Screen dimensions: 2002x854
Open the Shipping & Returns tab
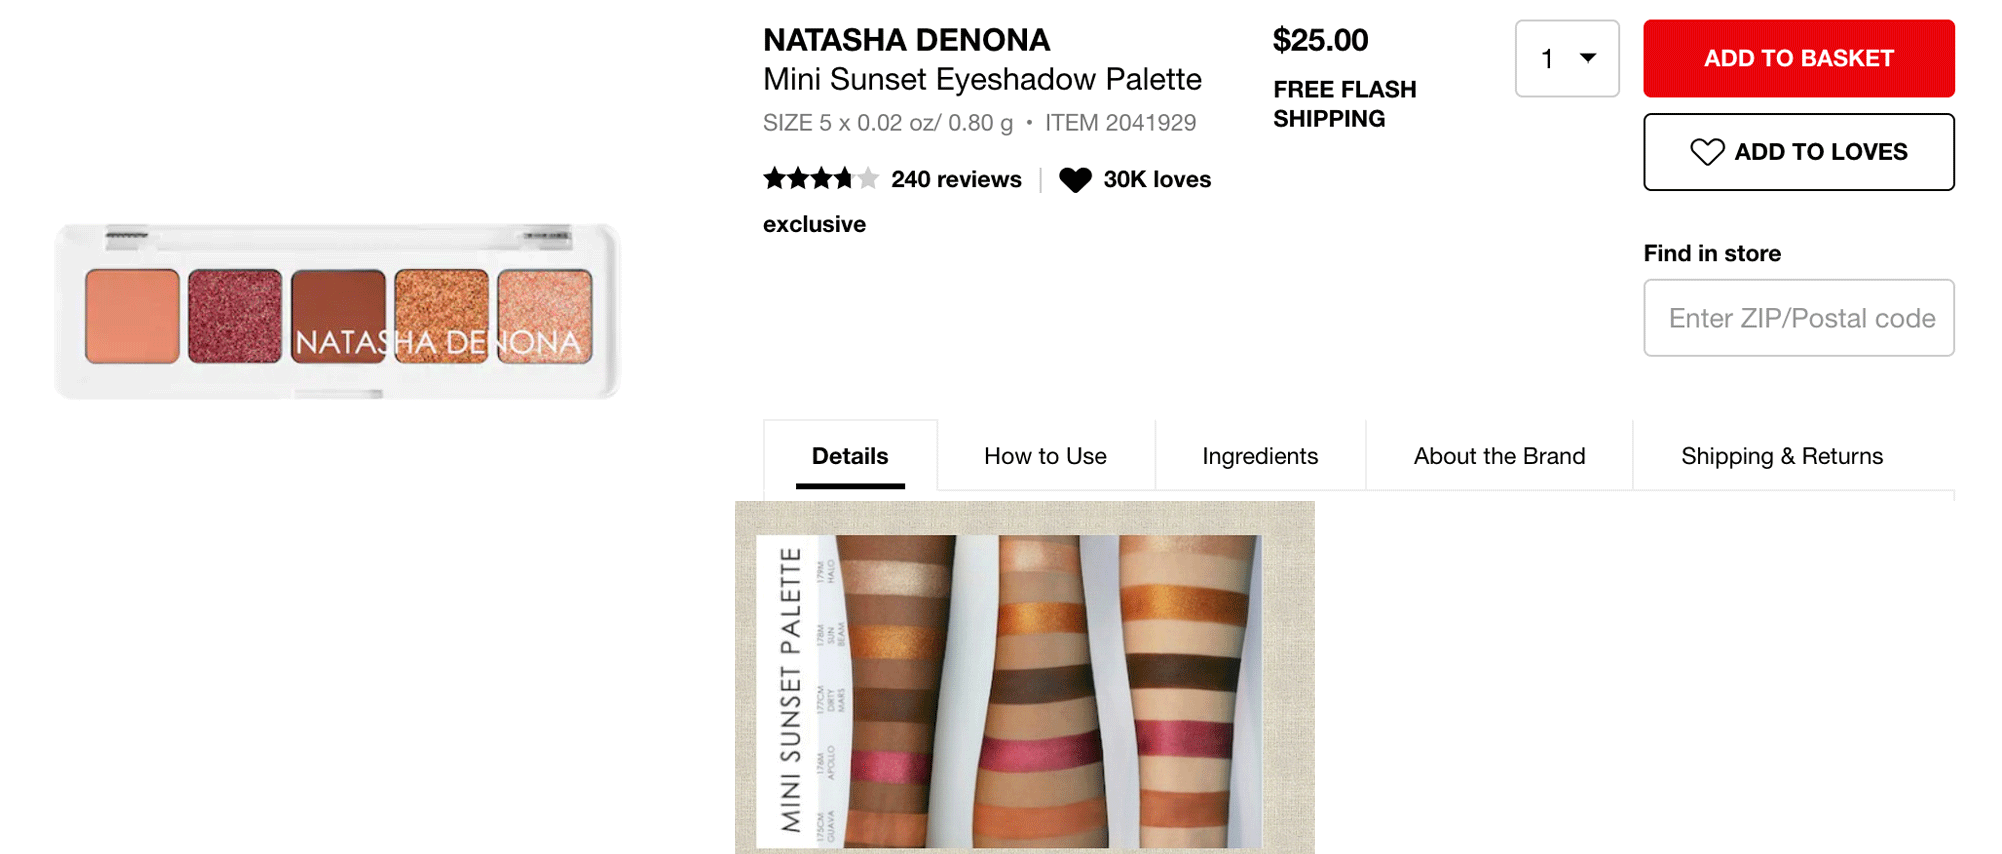point(1781,456)
